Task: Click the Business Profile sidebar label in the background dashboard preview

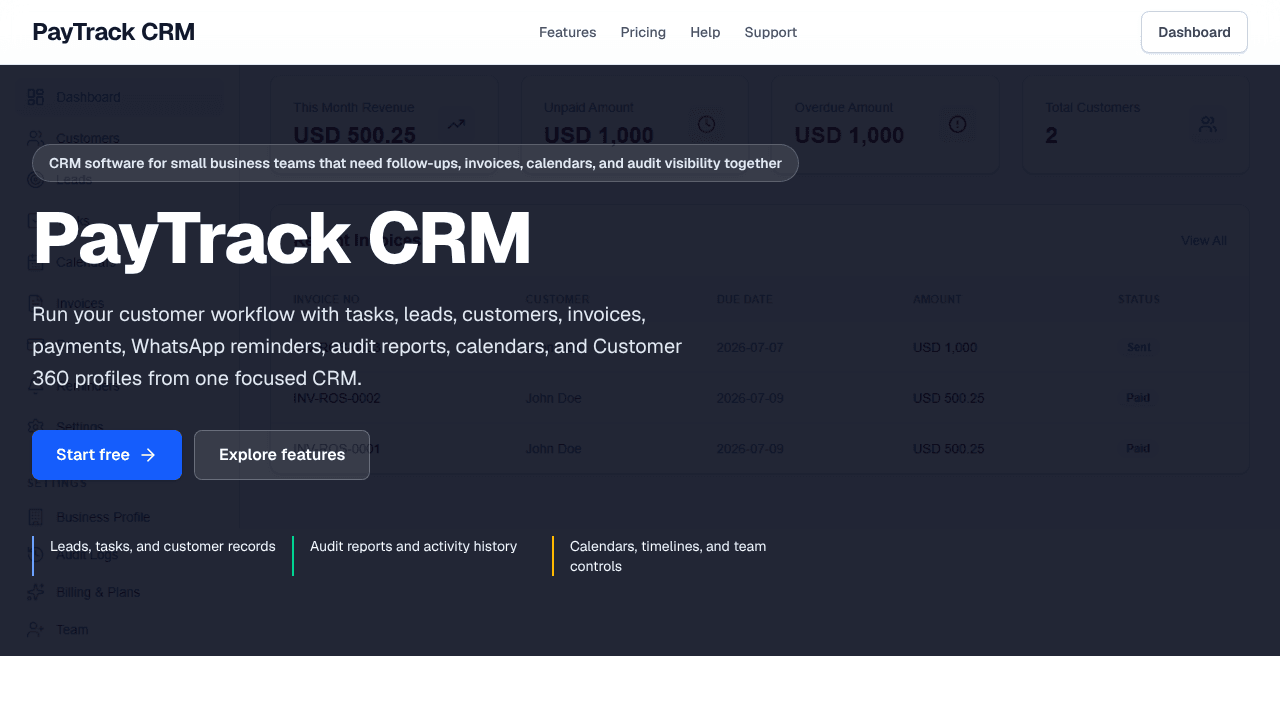Action: (x=103, y=517)
